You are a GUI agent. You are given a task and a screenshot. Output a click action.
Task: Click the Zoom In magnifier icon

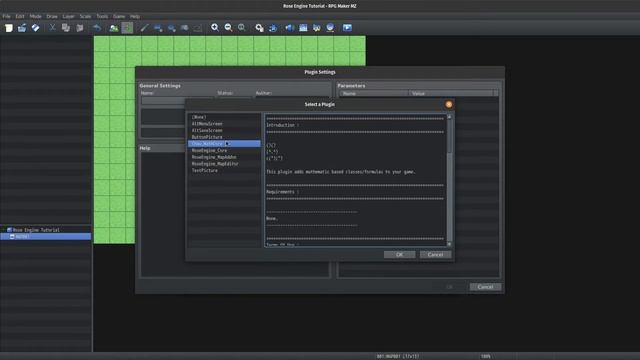(x=215, y=28)
